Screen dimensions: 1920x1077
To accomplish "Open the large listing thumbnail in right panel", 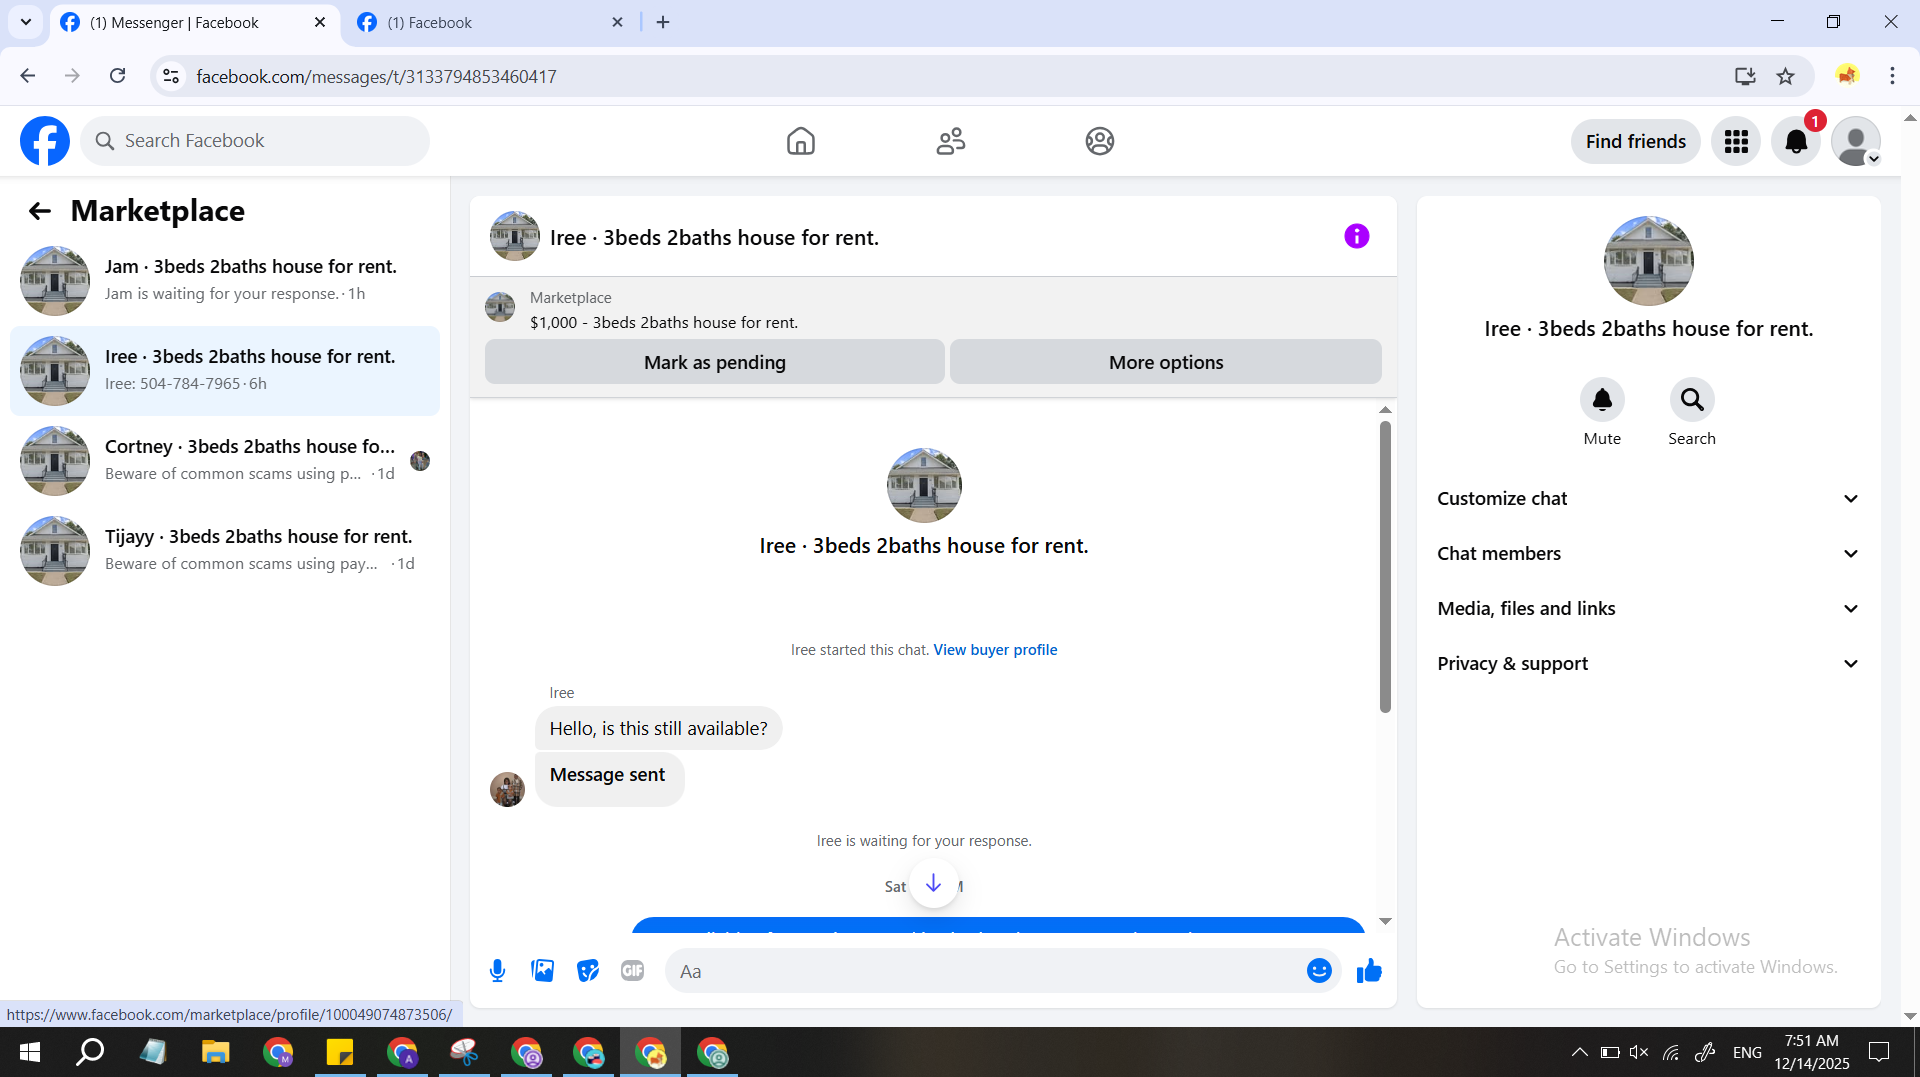I will [1648, 261].
